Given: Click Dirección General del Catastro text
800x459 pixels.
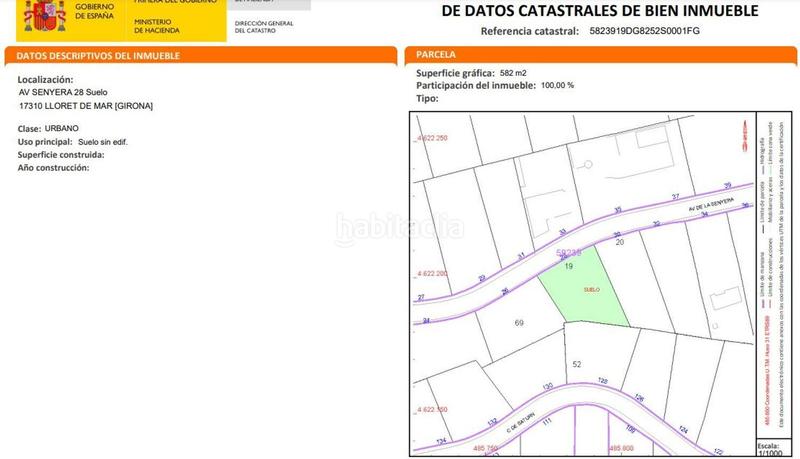Looking at the screenshot, I should [264, 25].
